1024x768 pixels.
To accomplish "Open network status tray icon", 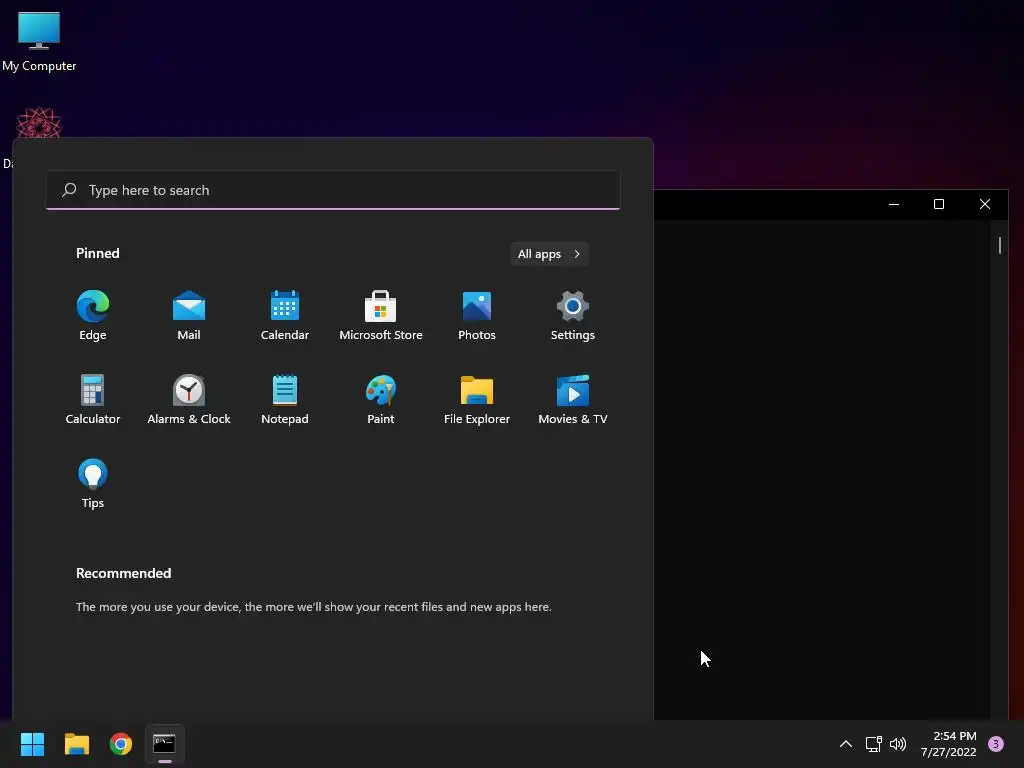I will 873,744.
